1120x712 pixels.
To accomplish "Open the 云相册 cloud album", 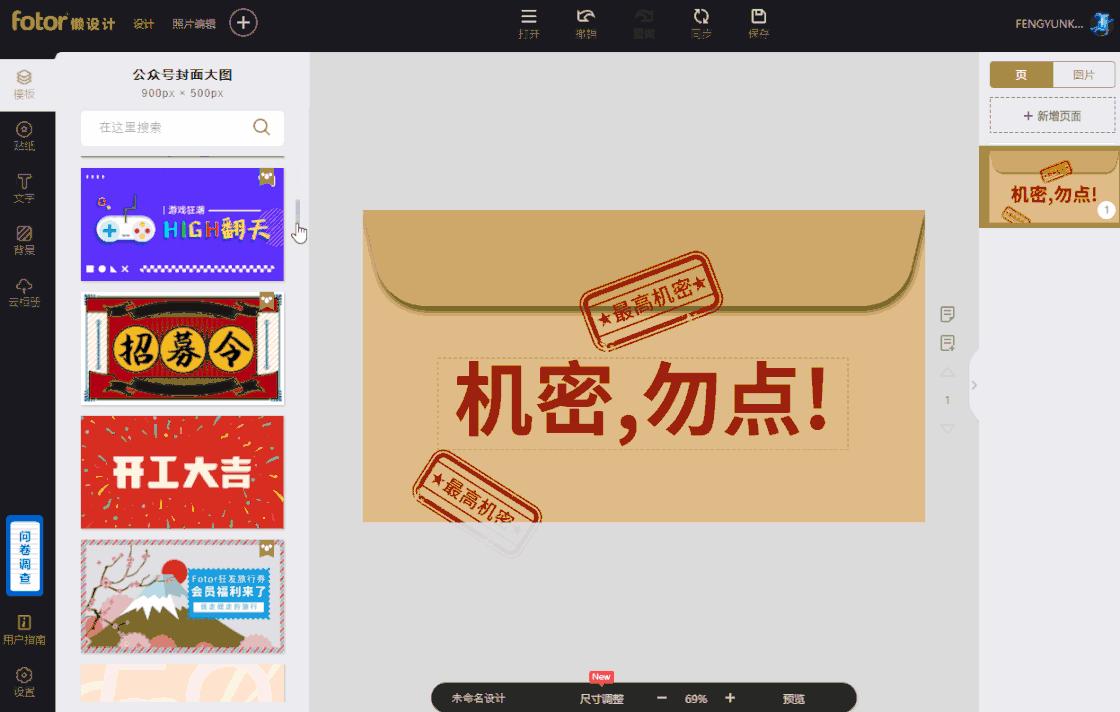I will point(24,292).
